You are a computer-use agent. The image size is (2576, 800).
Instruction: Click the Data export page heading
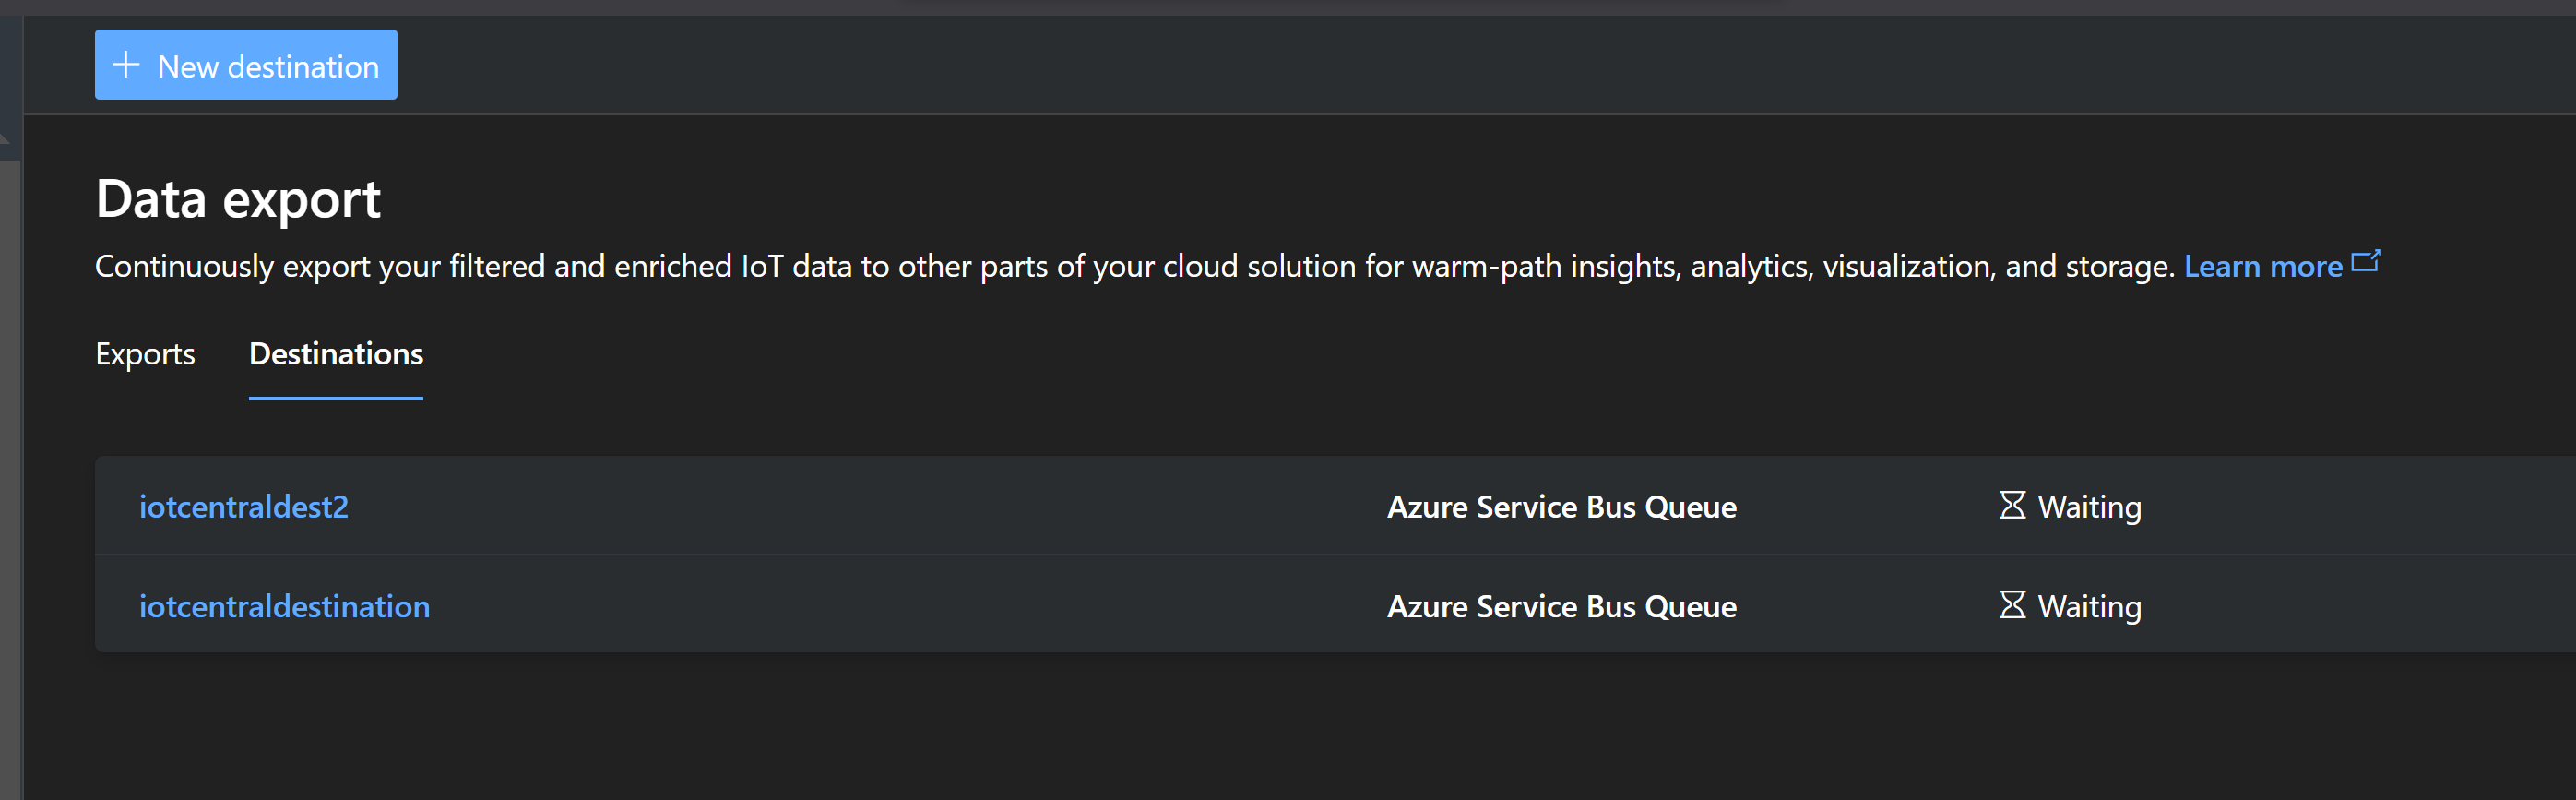pyautogui.click(x=238, y=198)
